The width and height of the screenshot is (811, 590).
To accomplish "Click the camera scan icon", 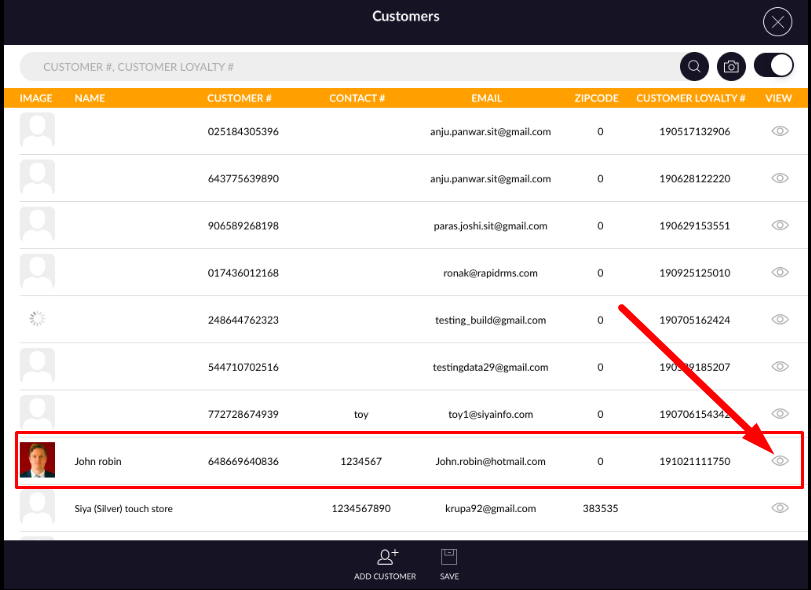I will tap(732, 67).
